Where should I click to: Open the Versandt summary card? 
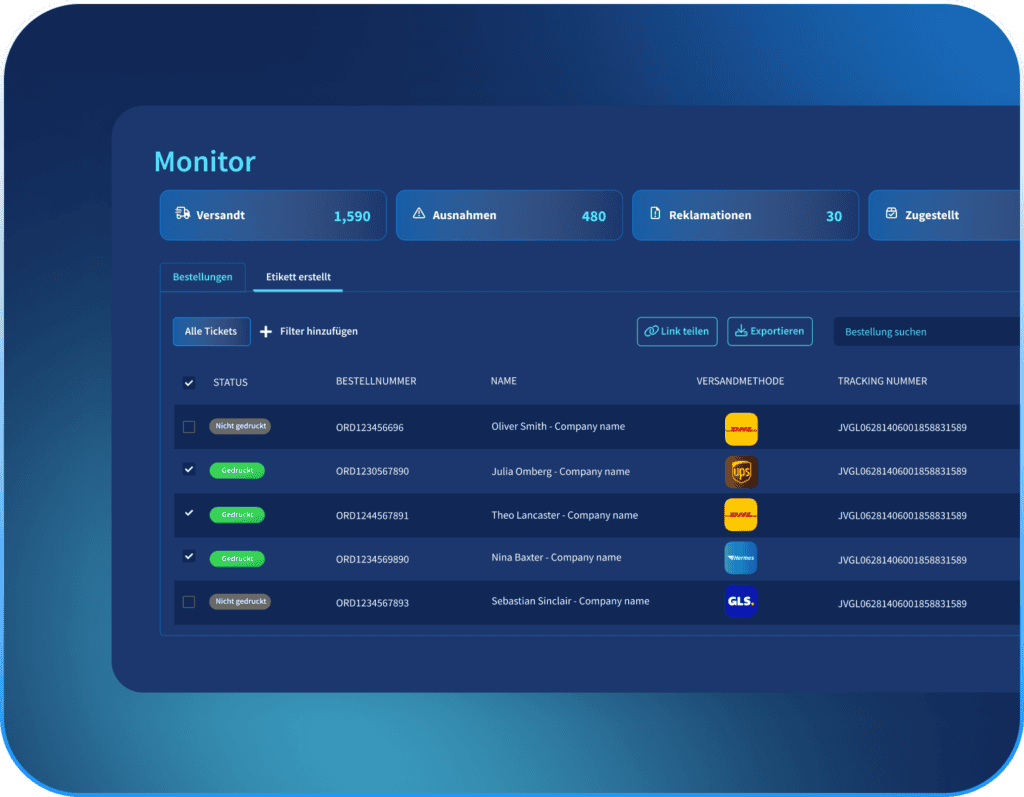click(273, 215)
